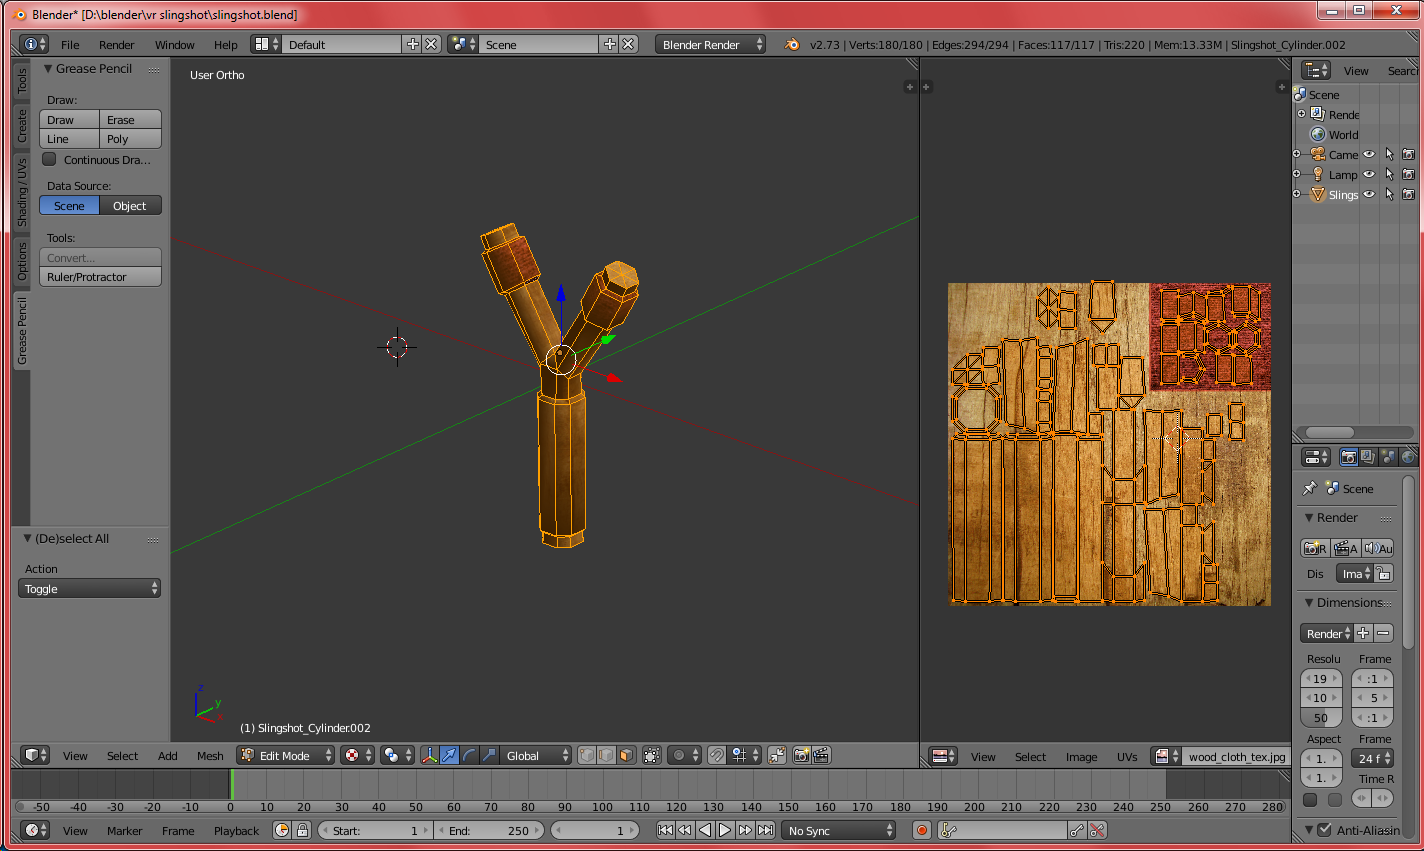The image size is (1424, 851).
Task: Click the scene browse icon before Scene field
Action: point(462,44)
